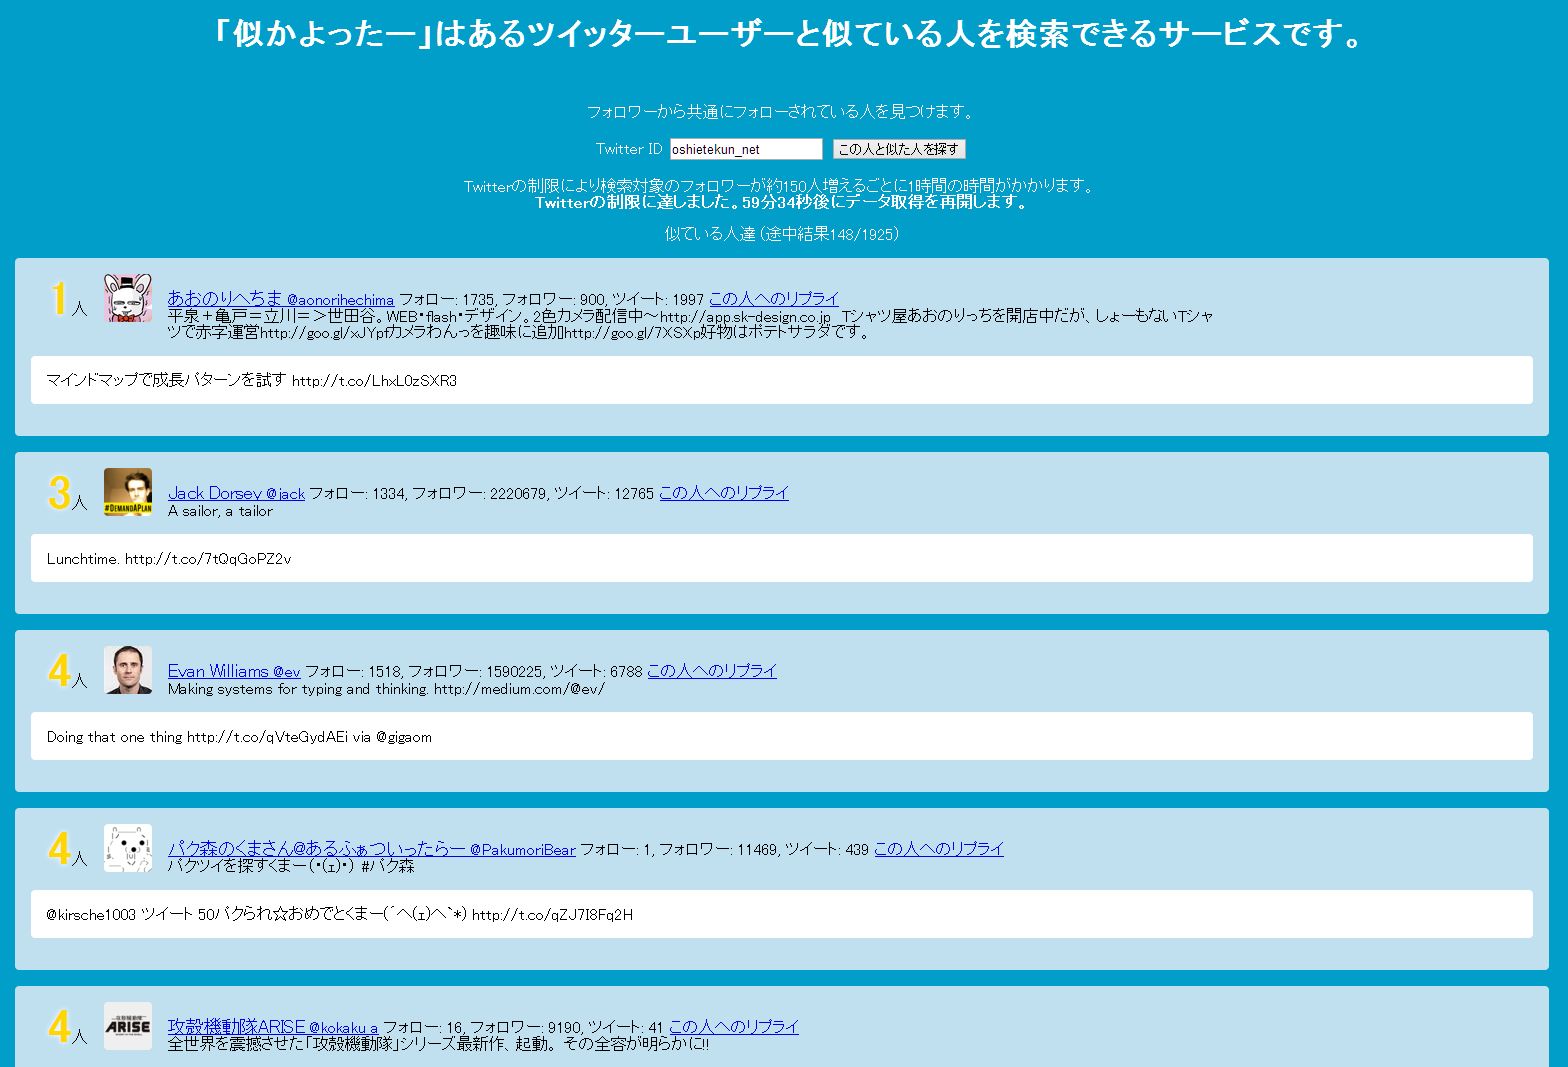Click reply link for 攻殻機動隊ARISE
The image size is (1568, 1067).
[734, 1026]
